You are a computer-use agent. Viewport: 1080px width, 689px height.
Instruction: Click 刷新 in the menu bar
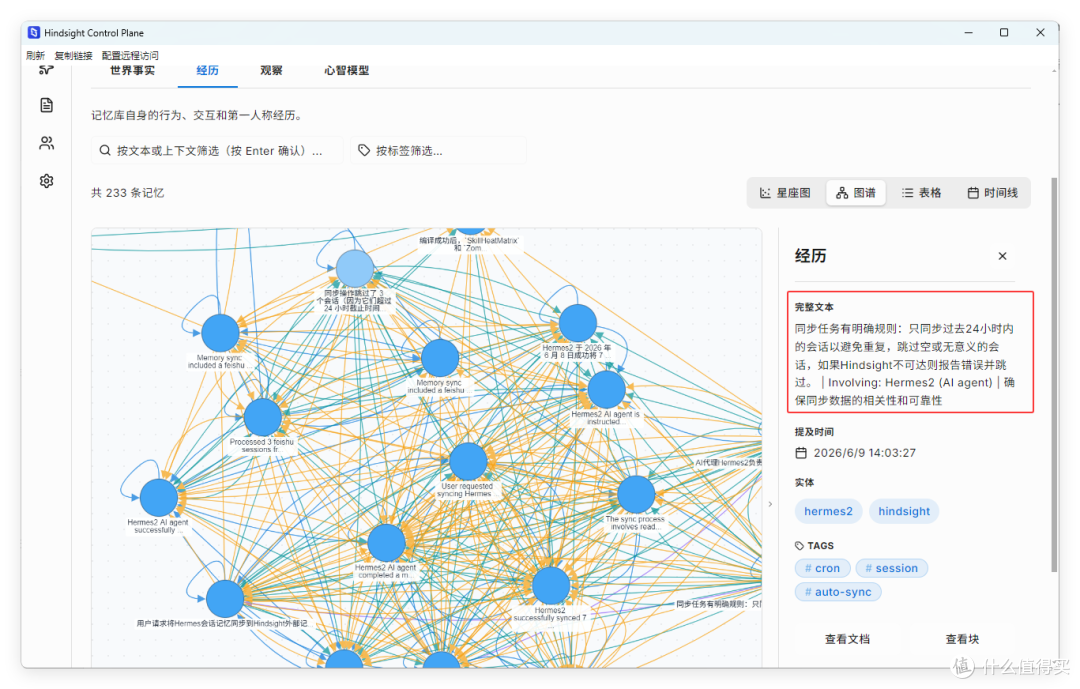click(x=36, y=55)
